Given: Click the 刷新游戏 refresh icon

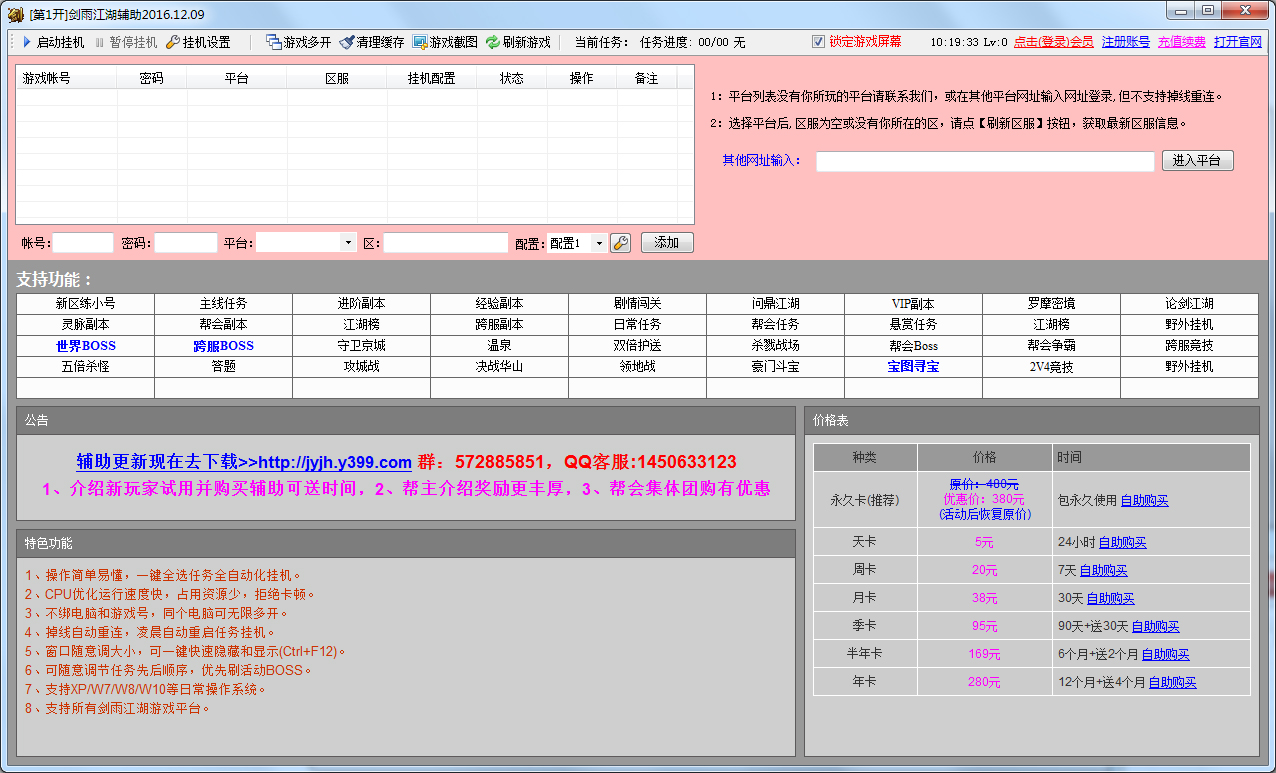Looking at the screenshot, I should pyautogui.click(x=493, y=42).
